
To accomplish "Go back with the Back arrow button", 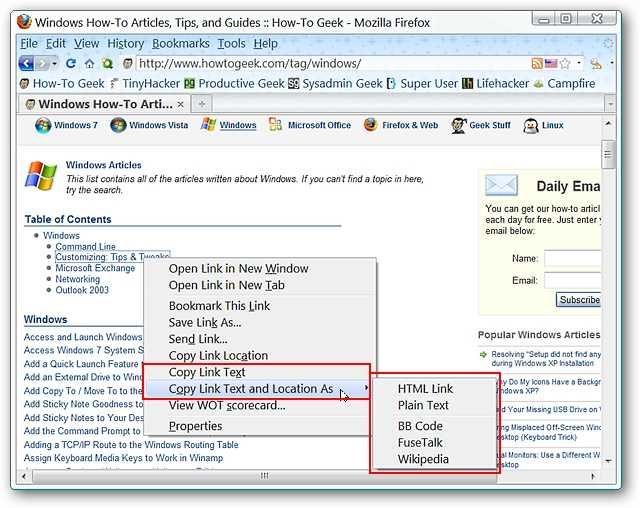I will click(27, 63).
